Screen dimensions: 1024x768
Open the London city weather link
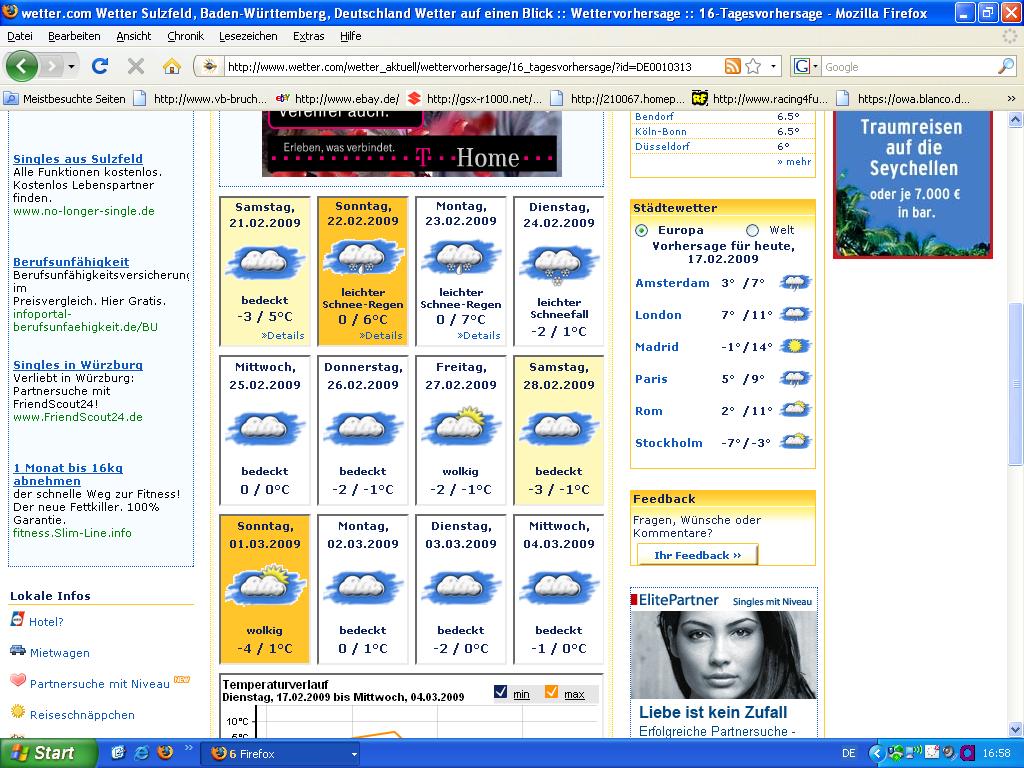pos(658,315)
